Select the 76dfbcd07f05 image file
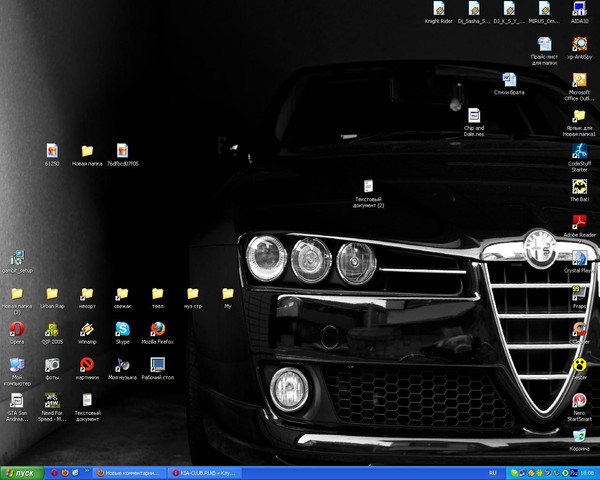 click(x=122, y=151)
